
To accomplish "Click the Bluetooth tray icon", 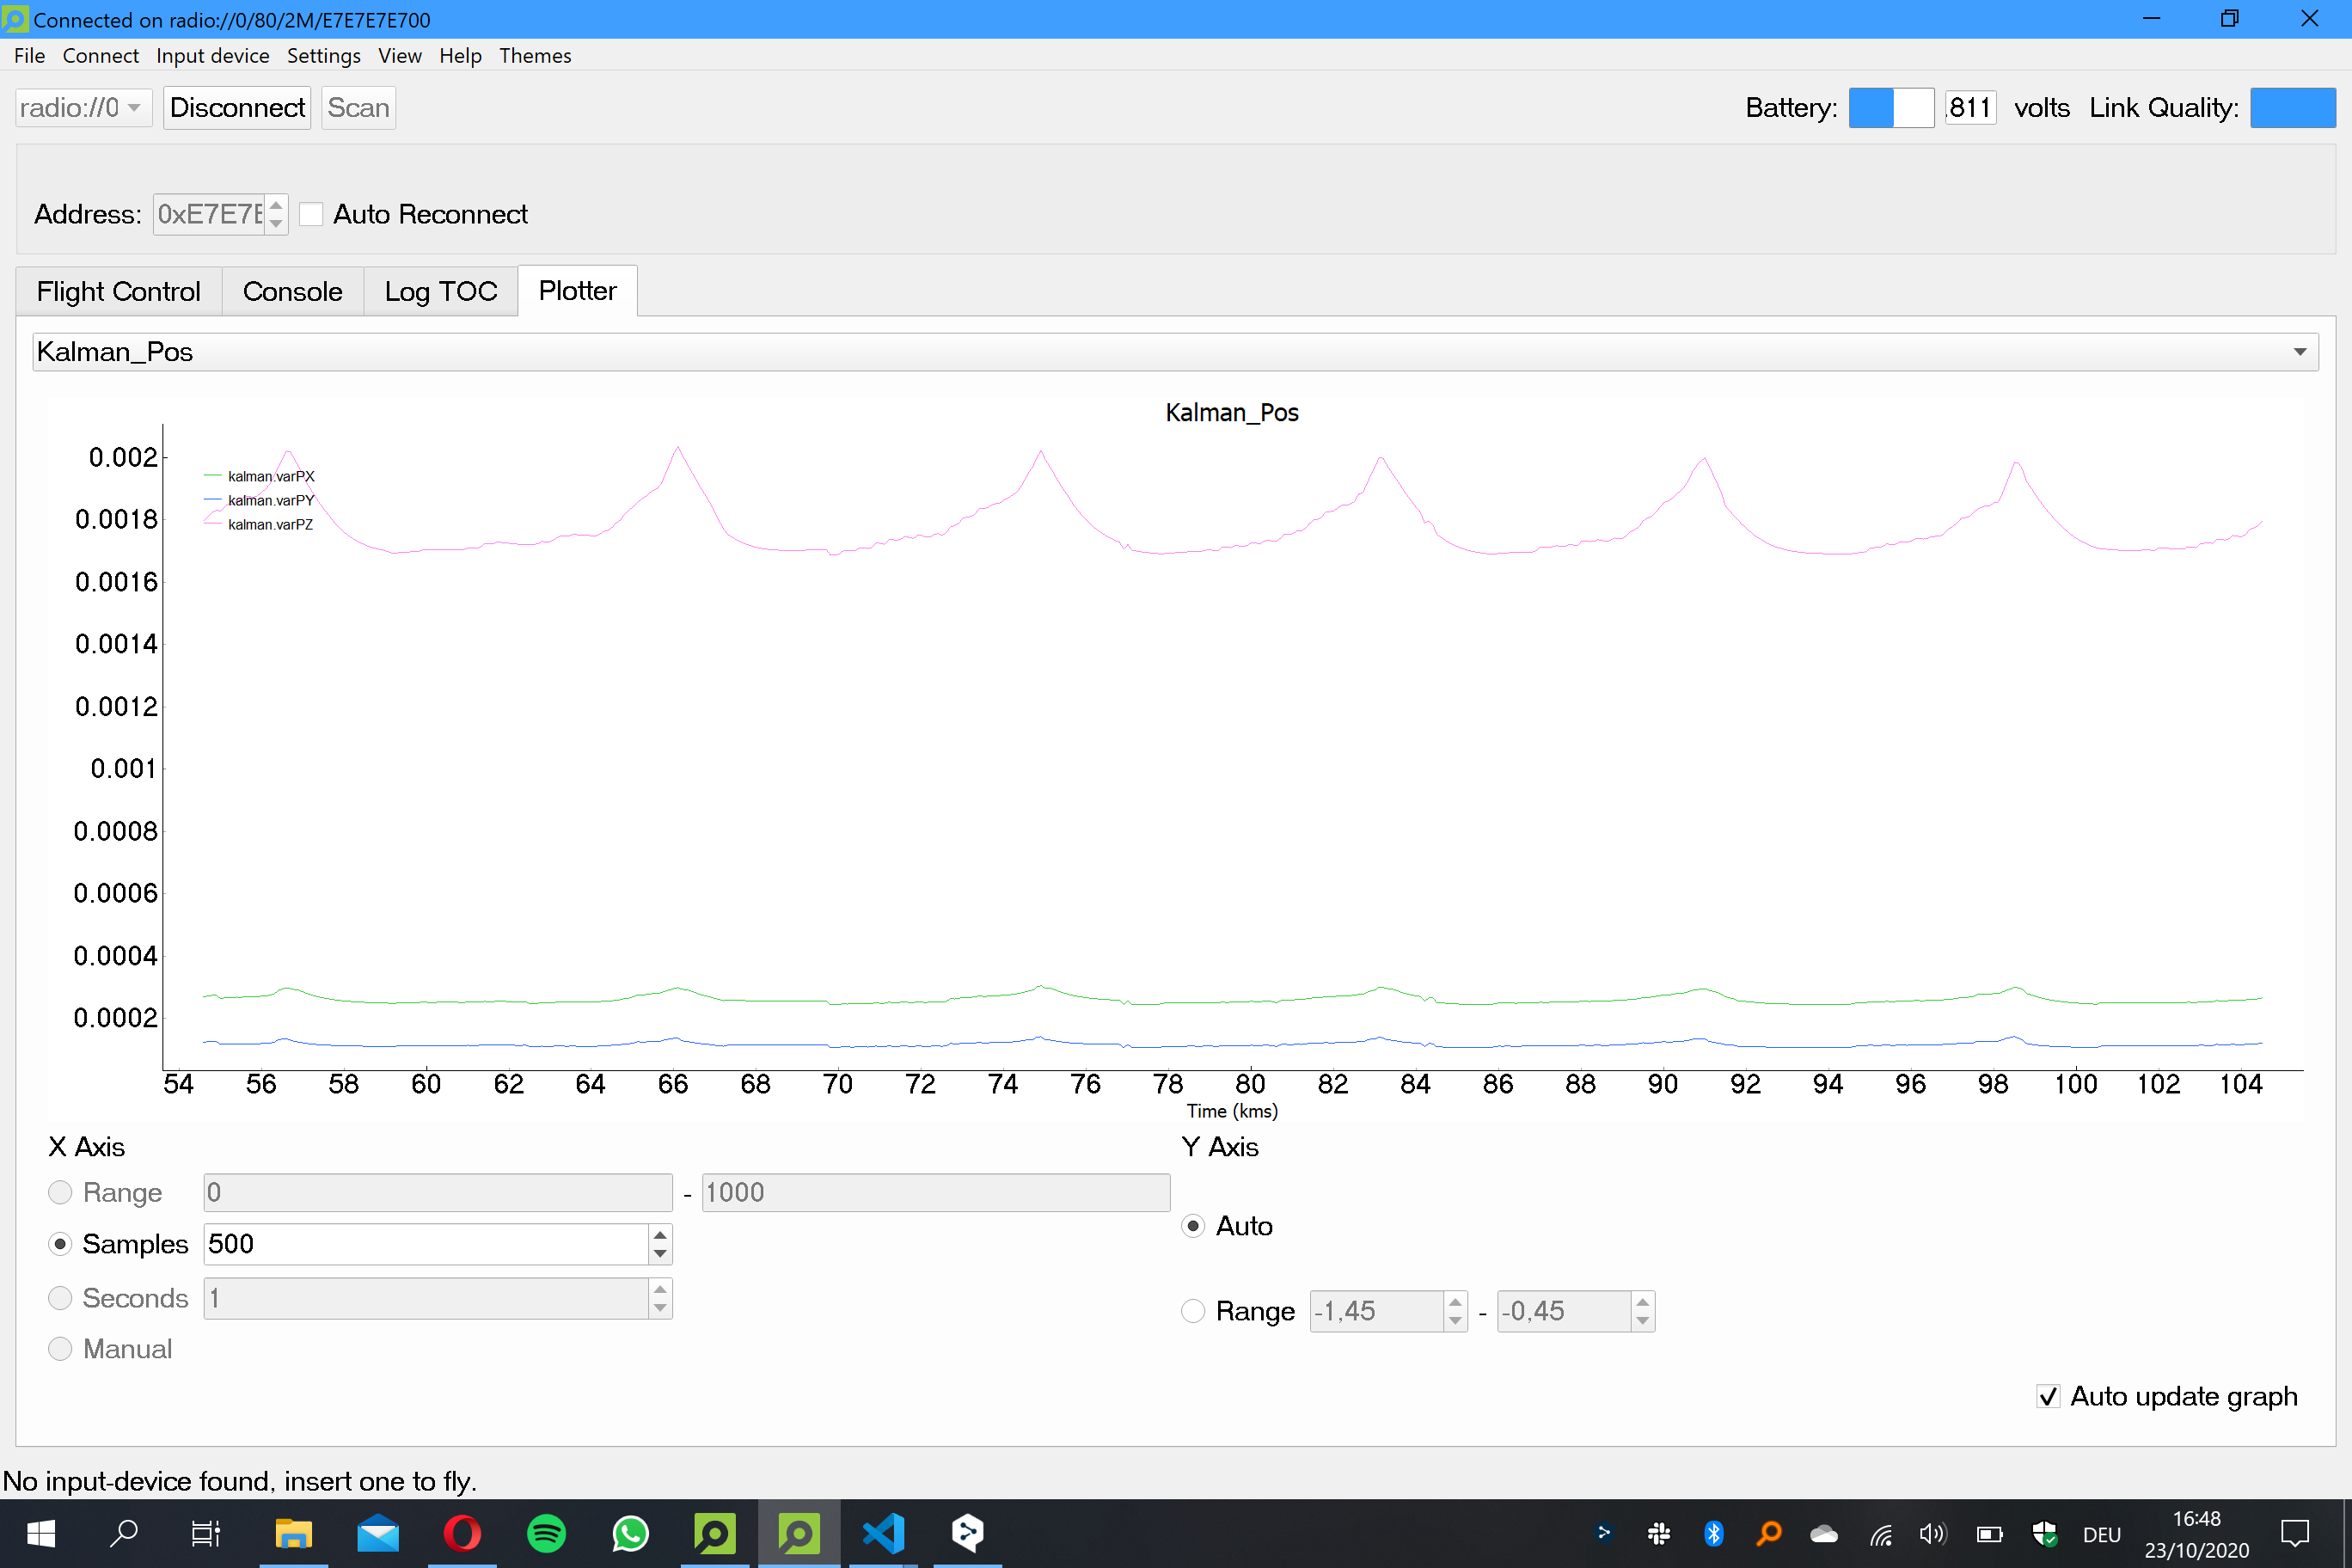I will pyautogui.click(x=1714, y=1533).
